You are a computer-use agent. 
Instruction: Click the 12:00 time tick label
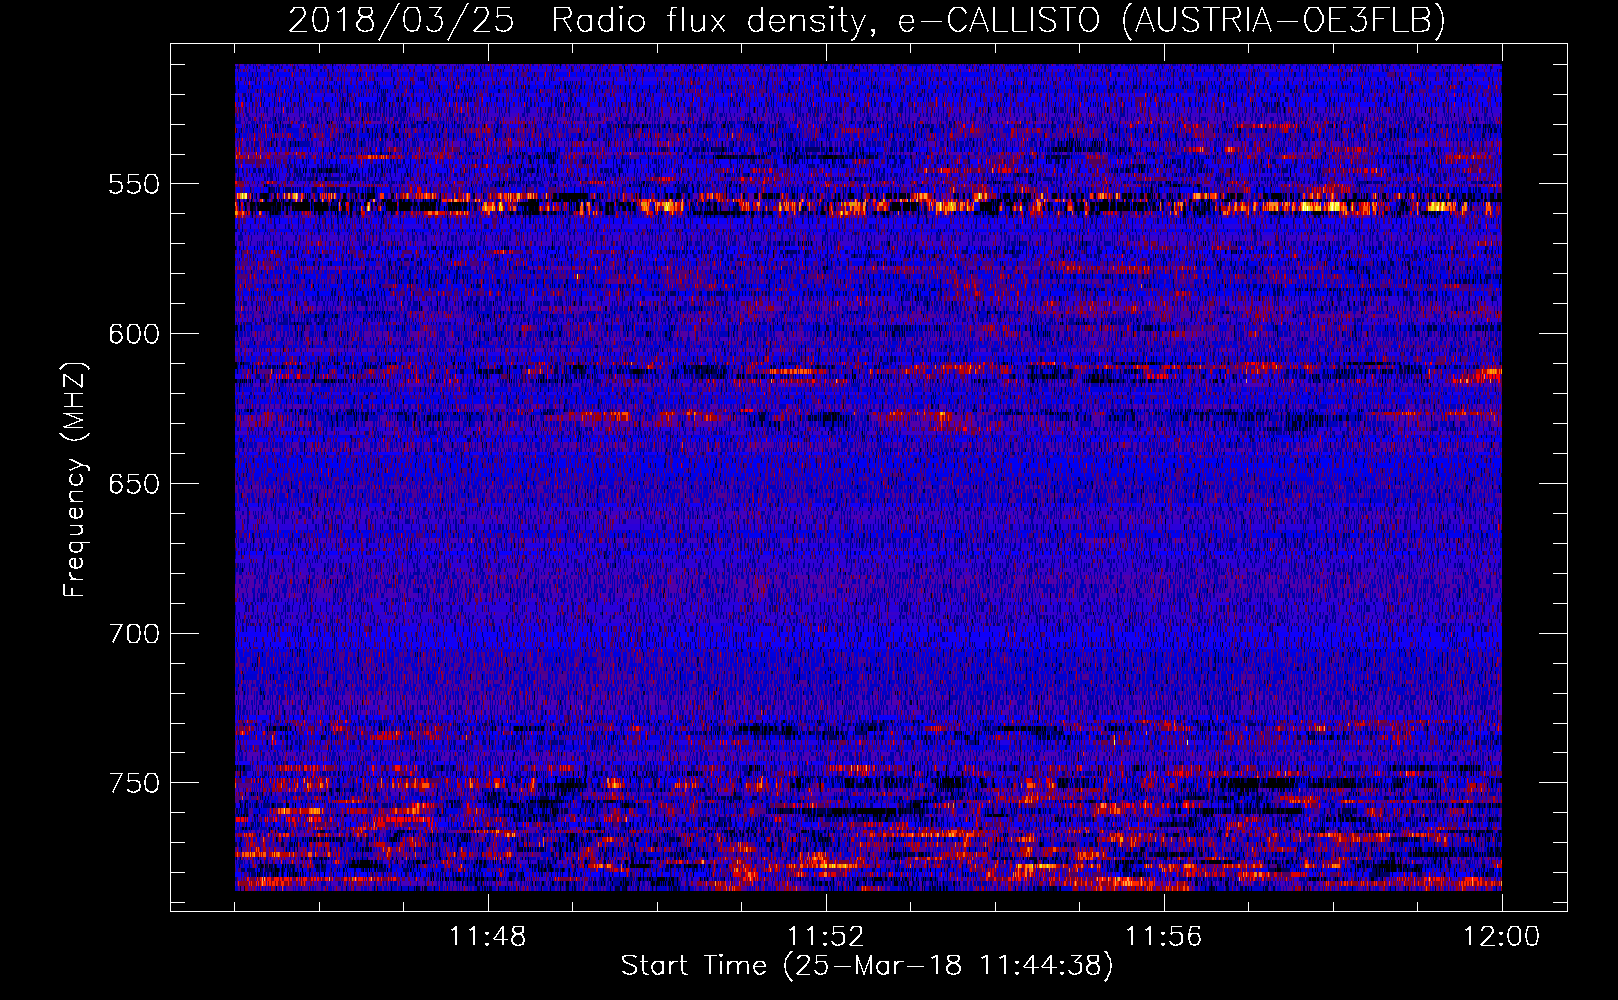point(1501,936)
